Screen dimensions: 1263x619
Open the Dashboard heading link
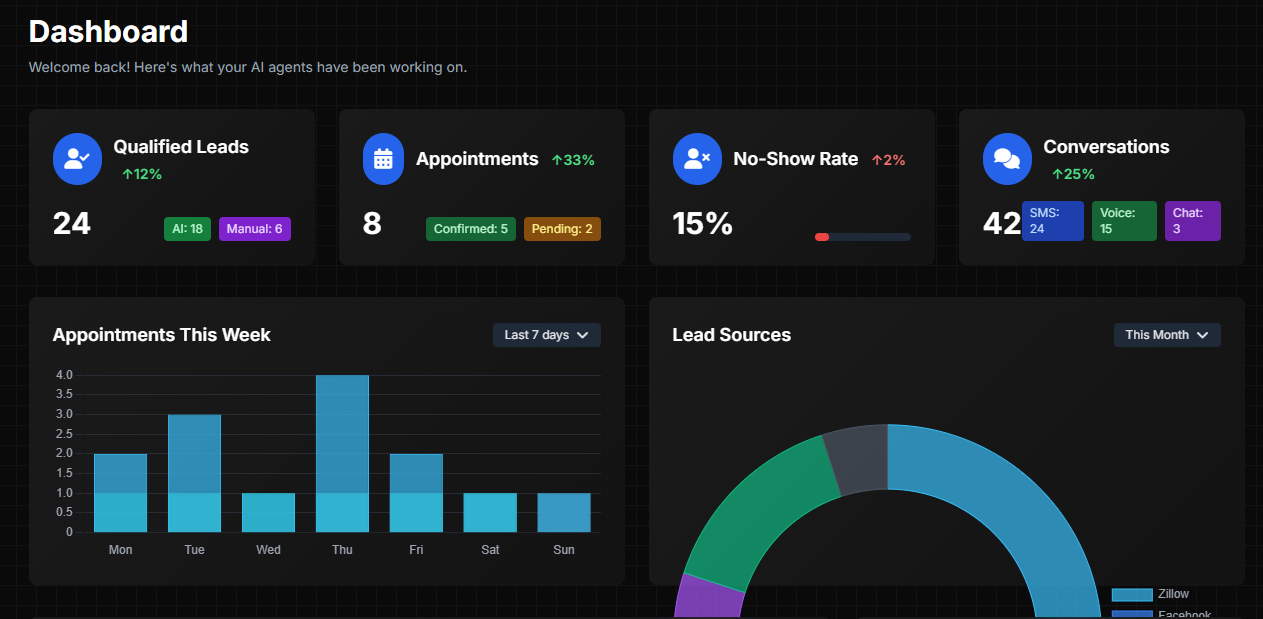(x=108, y=31)
